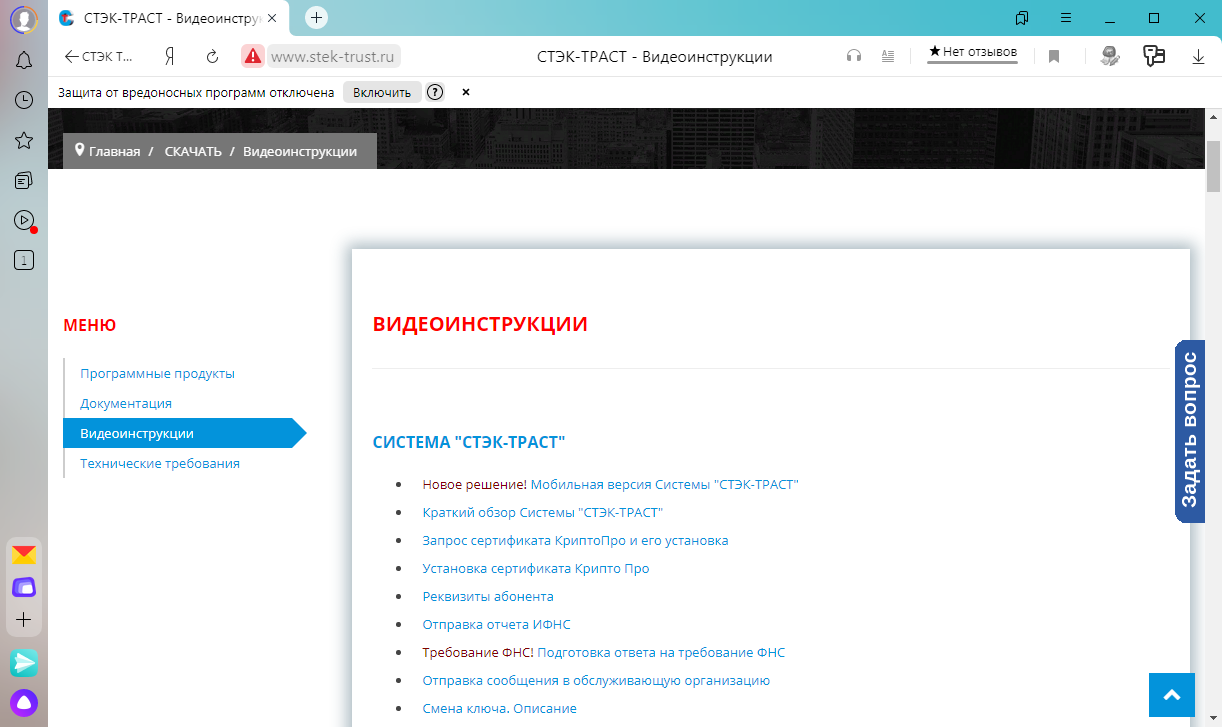Open Отправка сообщения в обслуживающую организацию

pyautogui.click(x=596, y=680)
